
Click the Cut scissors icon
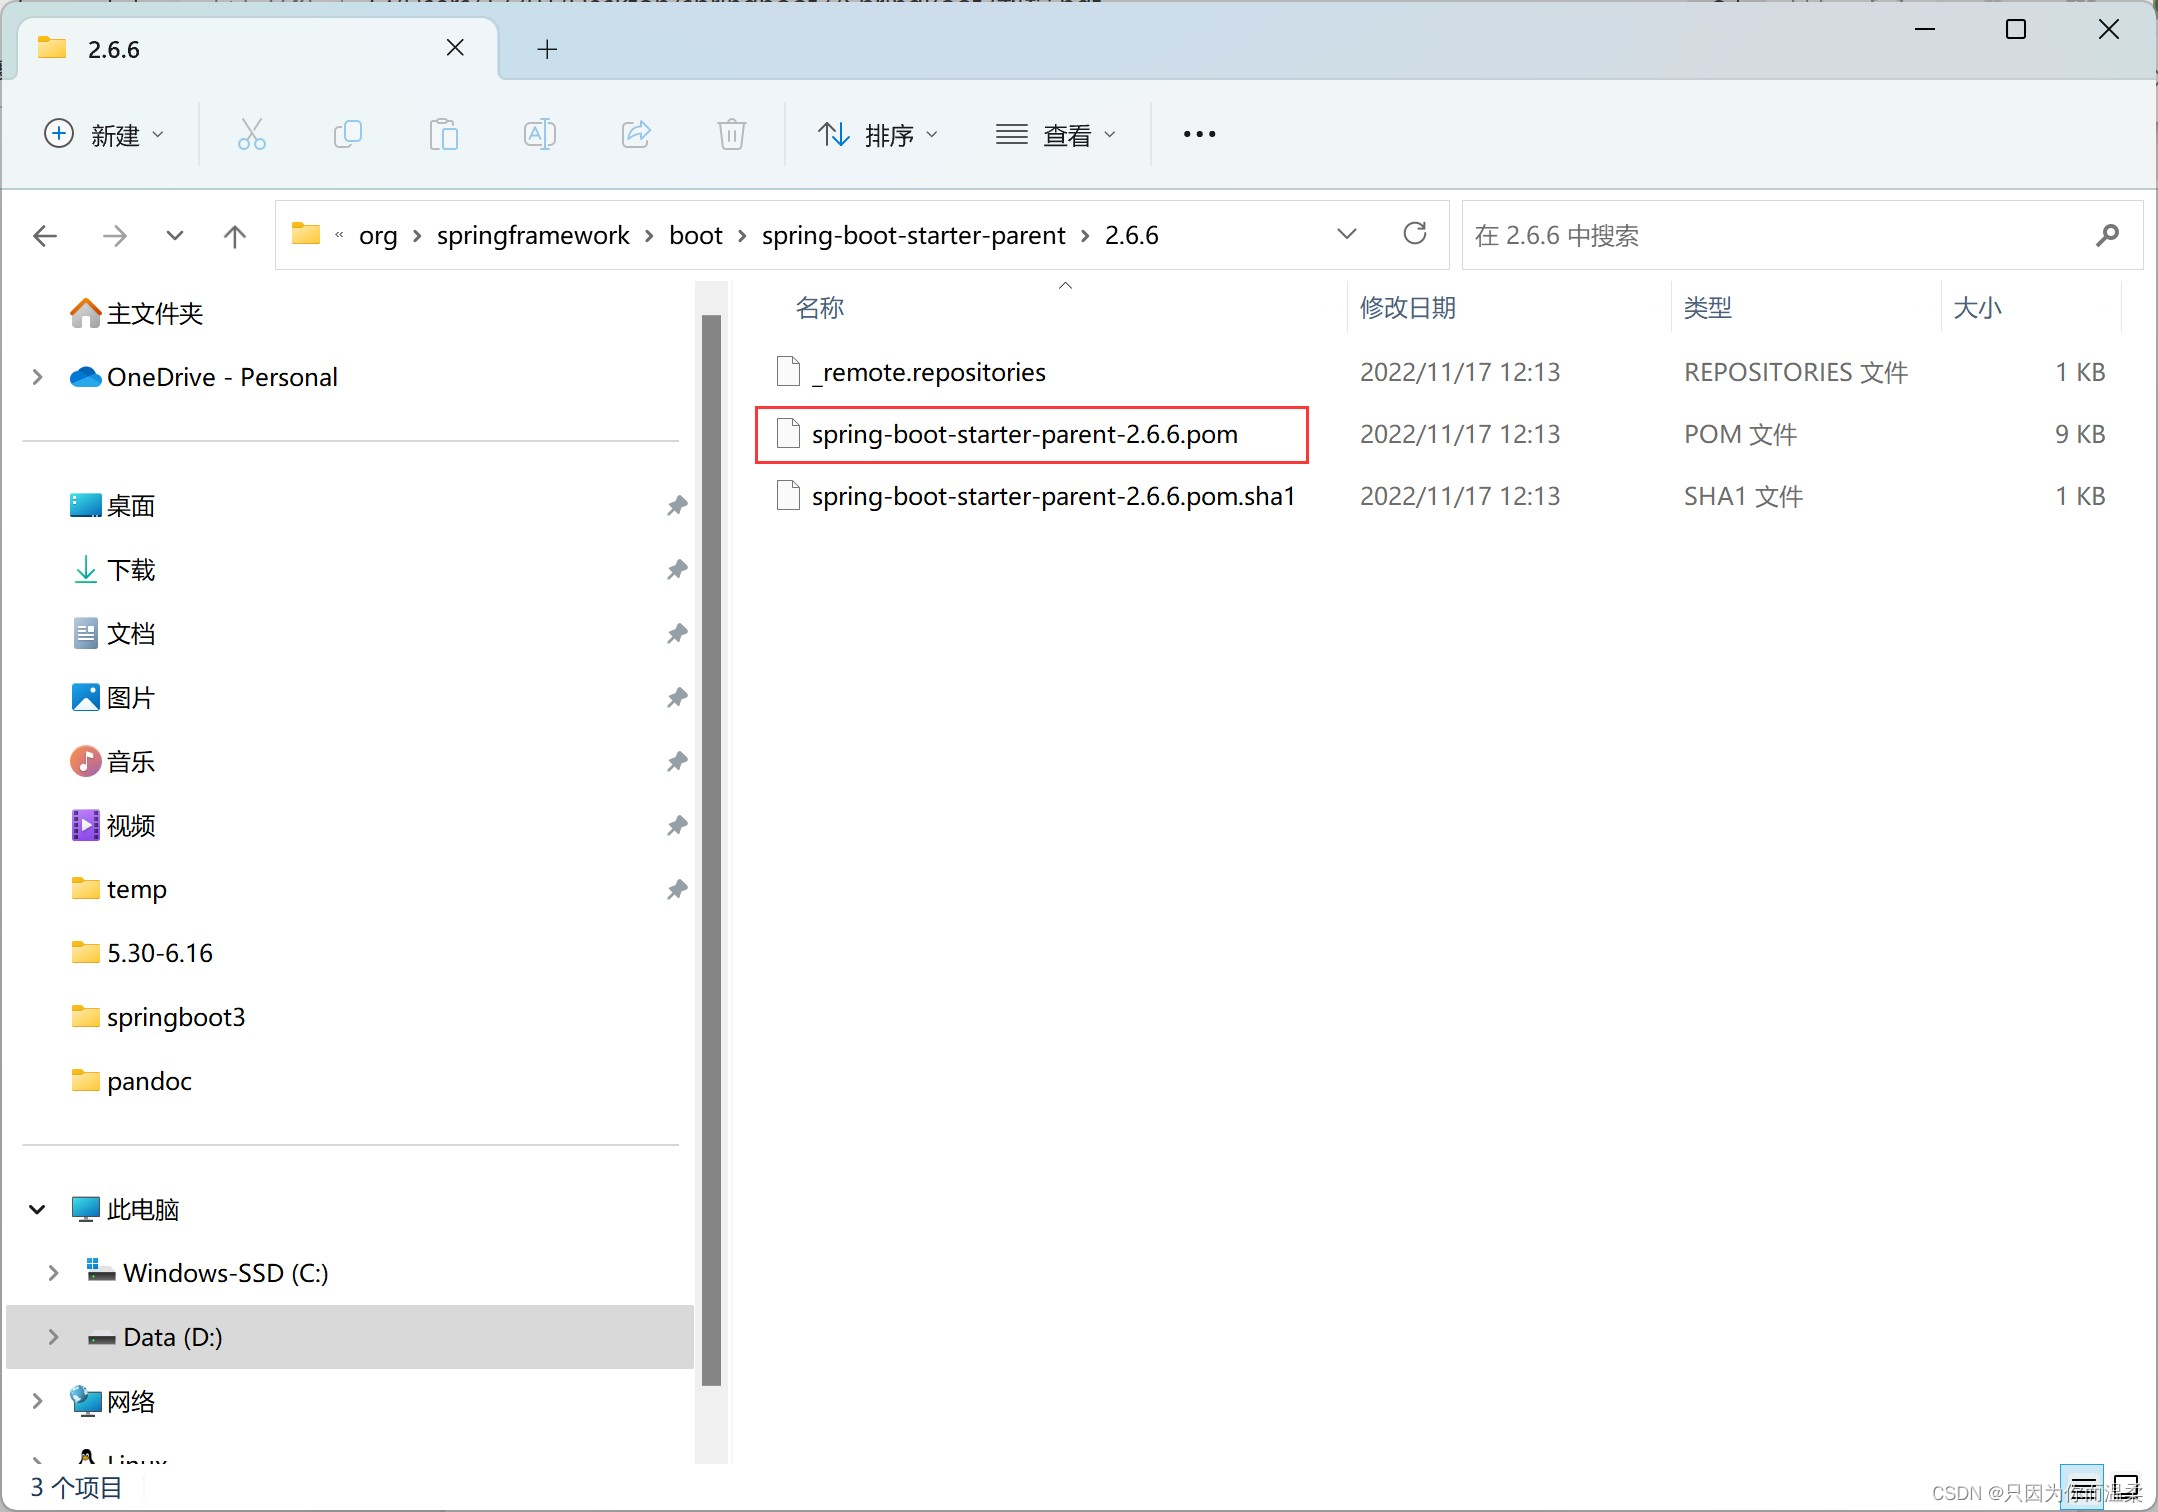click(x=251, y=134)
